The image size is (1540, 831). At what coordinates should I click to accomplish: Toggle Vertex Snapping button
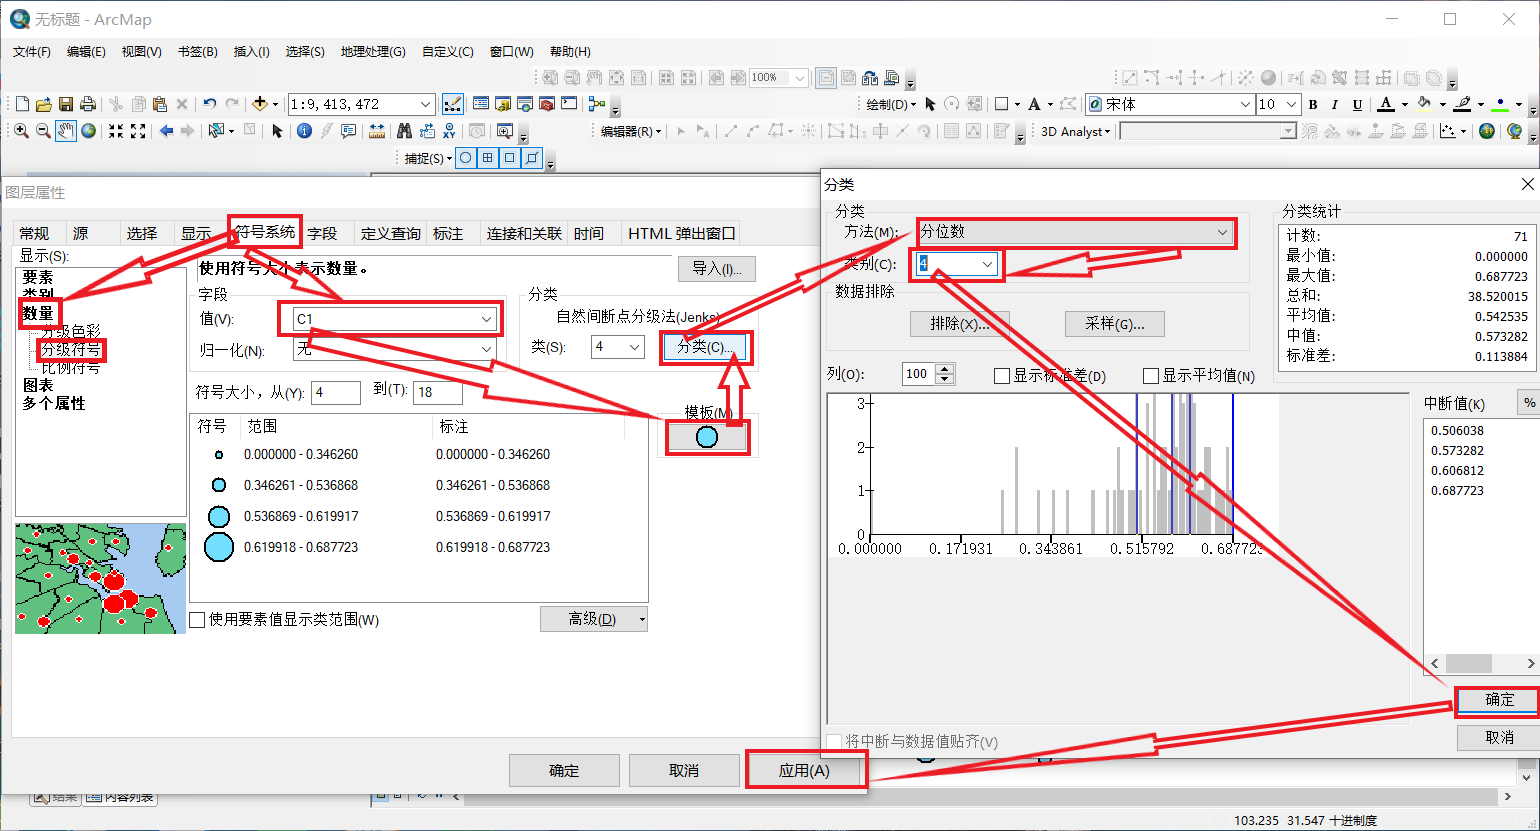(x=510, y=158)
